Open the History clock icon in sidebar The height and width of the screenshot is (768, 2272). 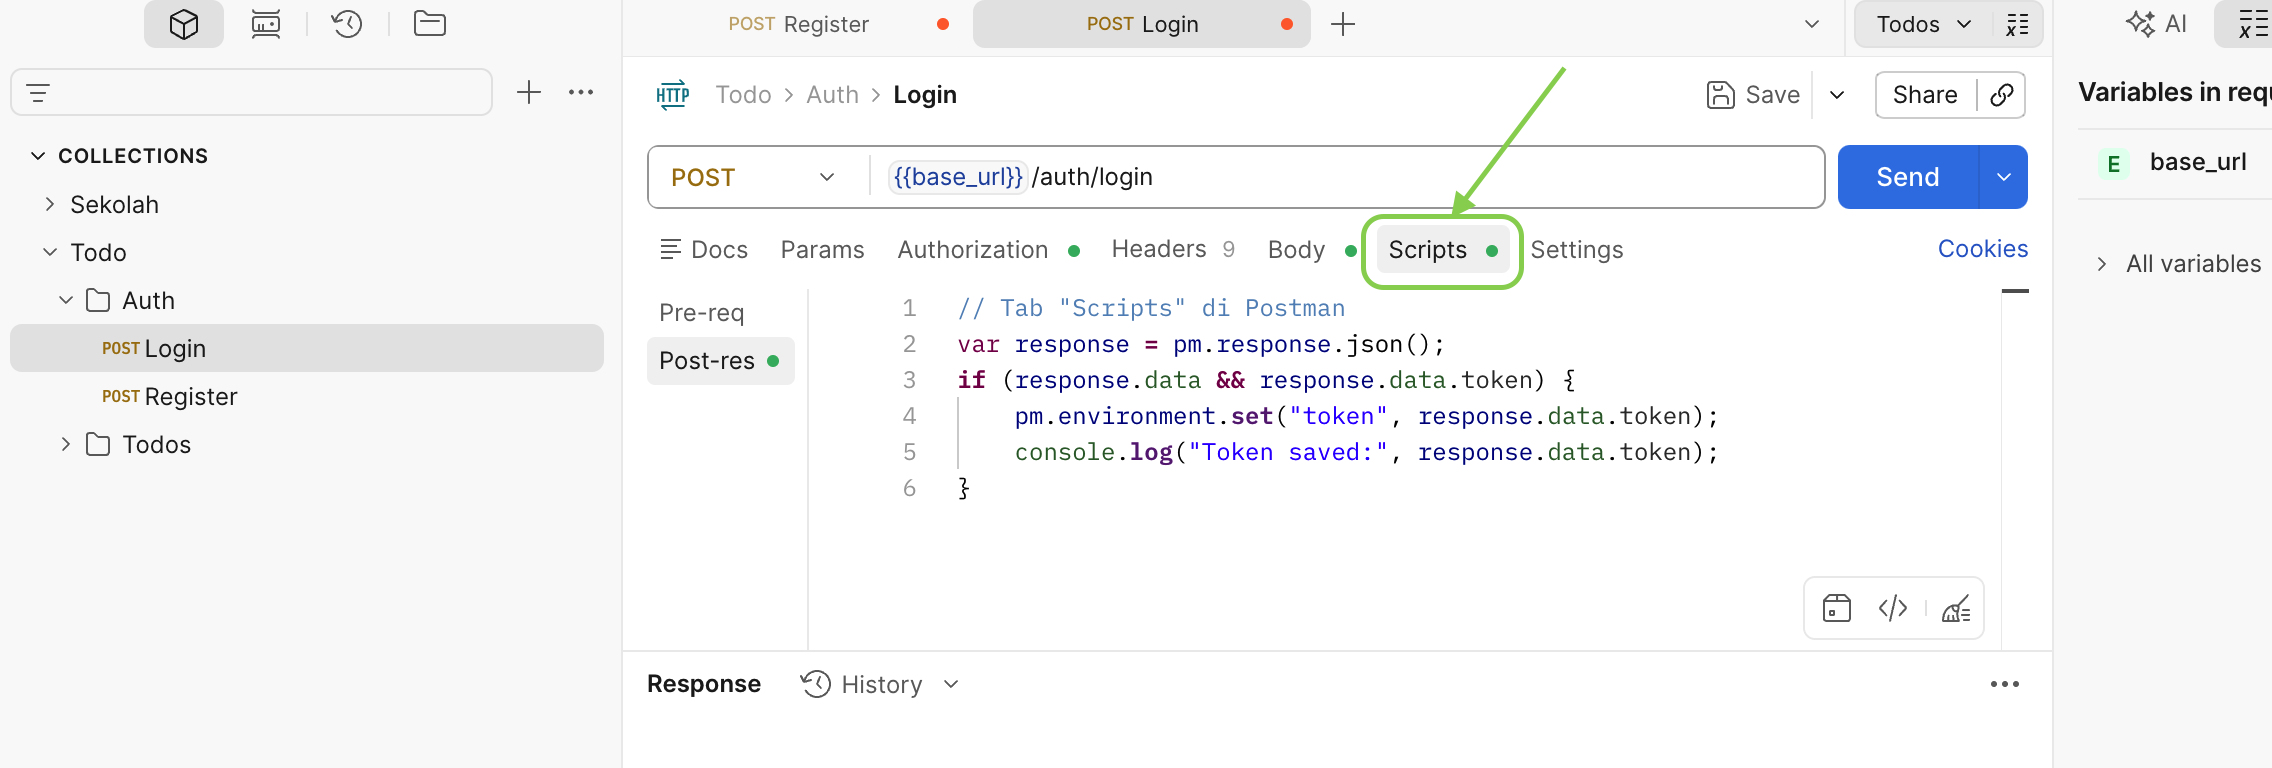click(347, 24)
